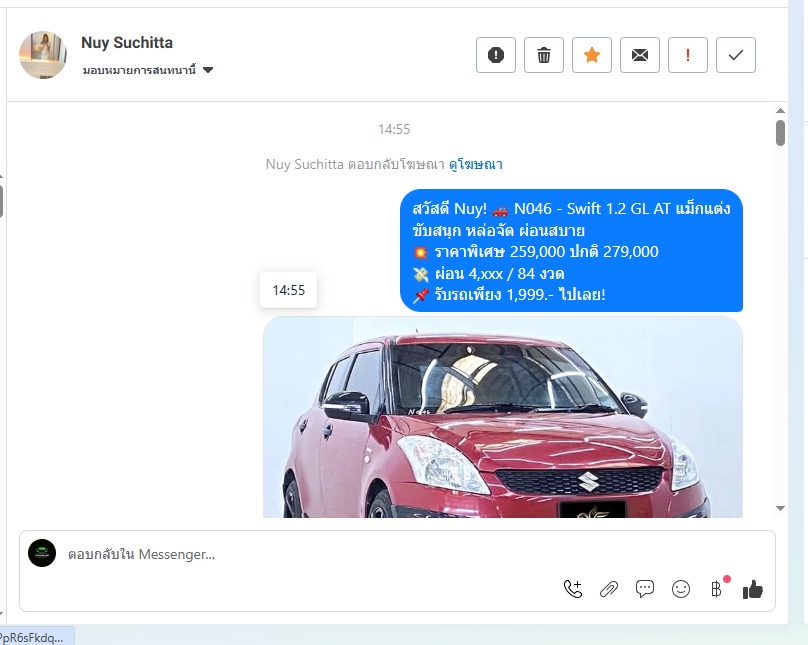Click the 14:55 timestamp tooltip

[289, 290]
